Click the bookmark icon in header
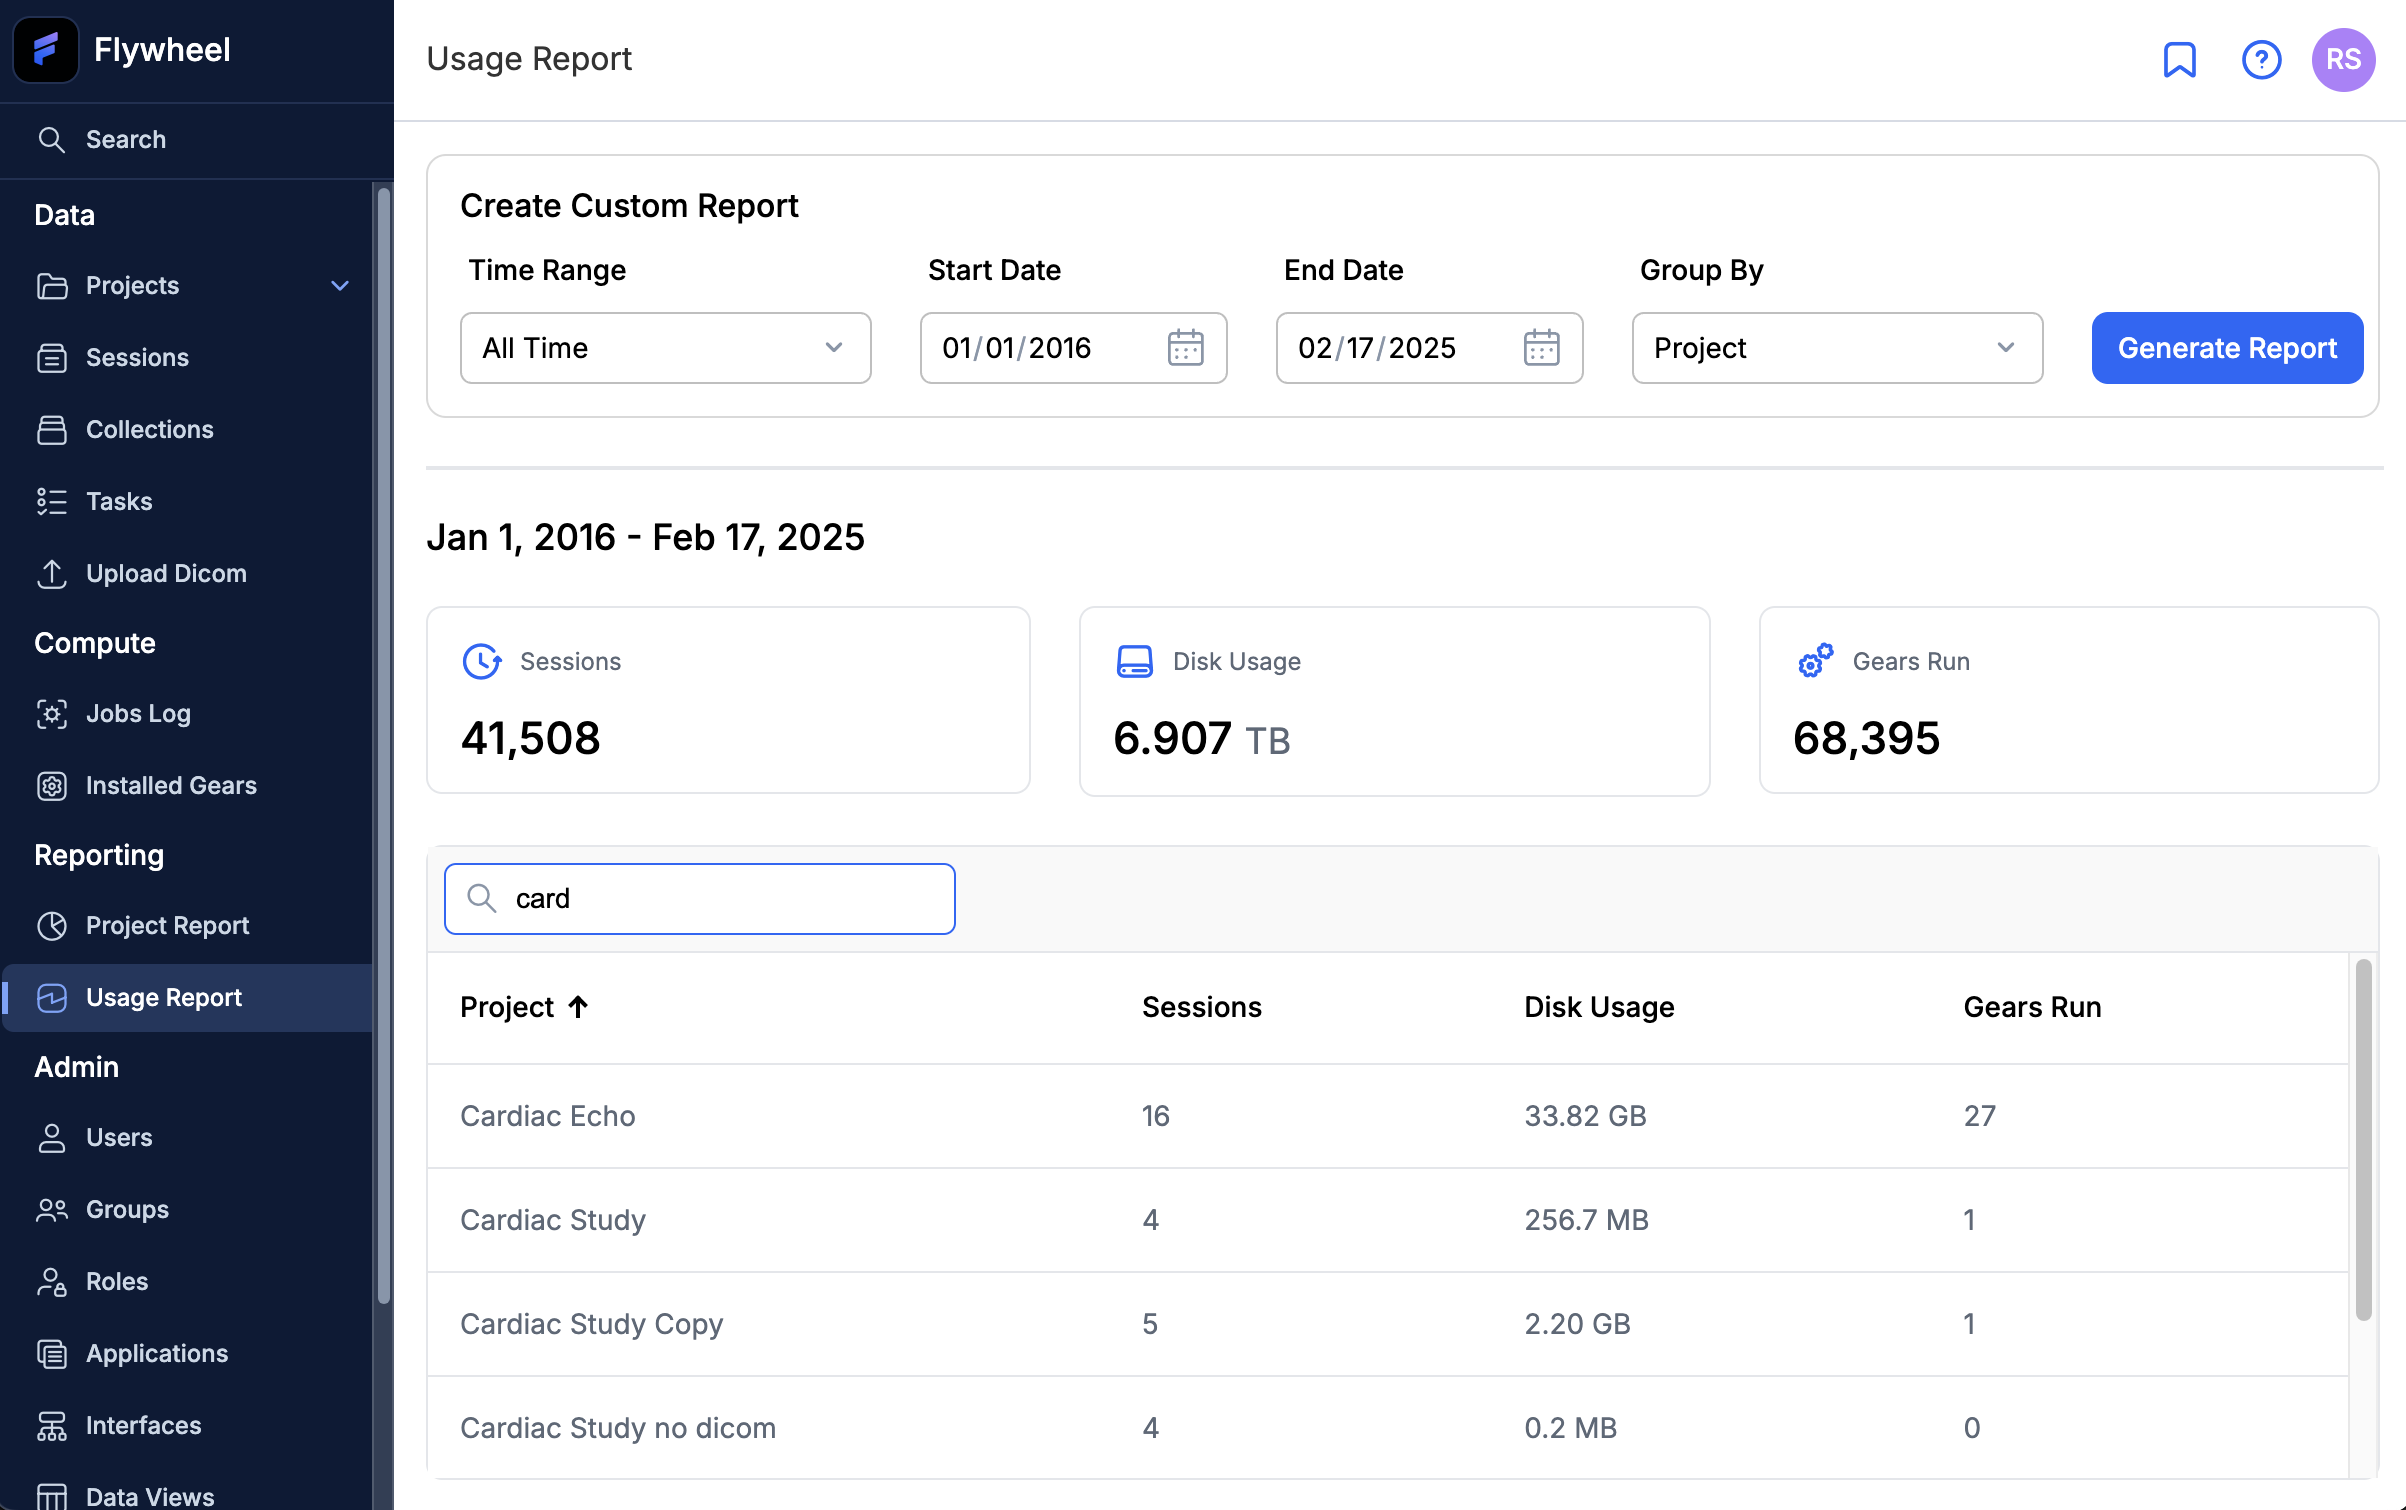 [x=2179, y=60]
